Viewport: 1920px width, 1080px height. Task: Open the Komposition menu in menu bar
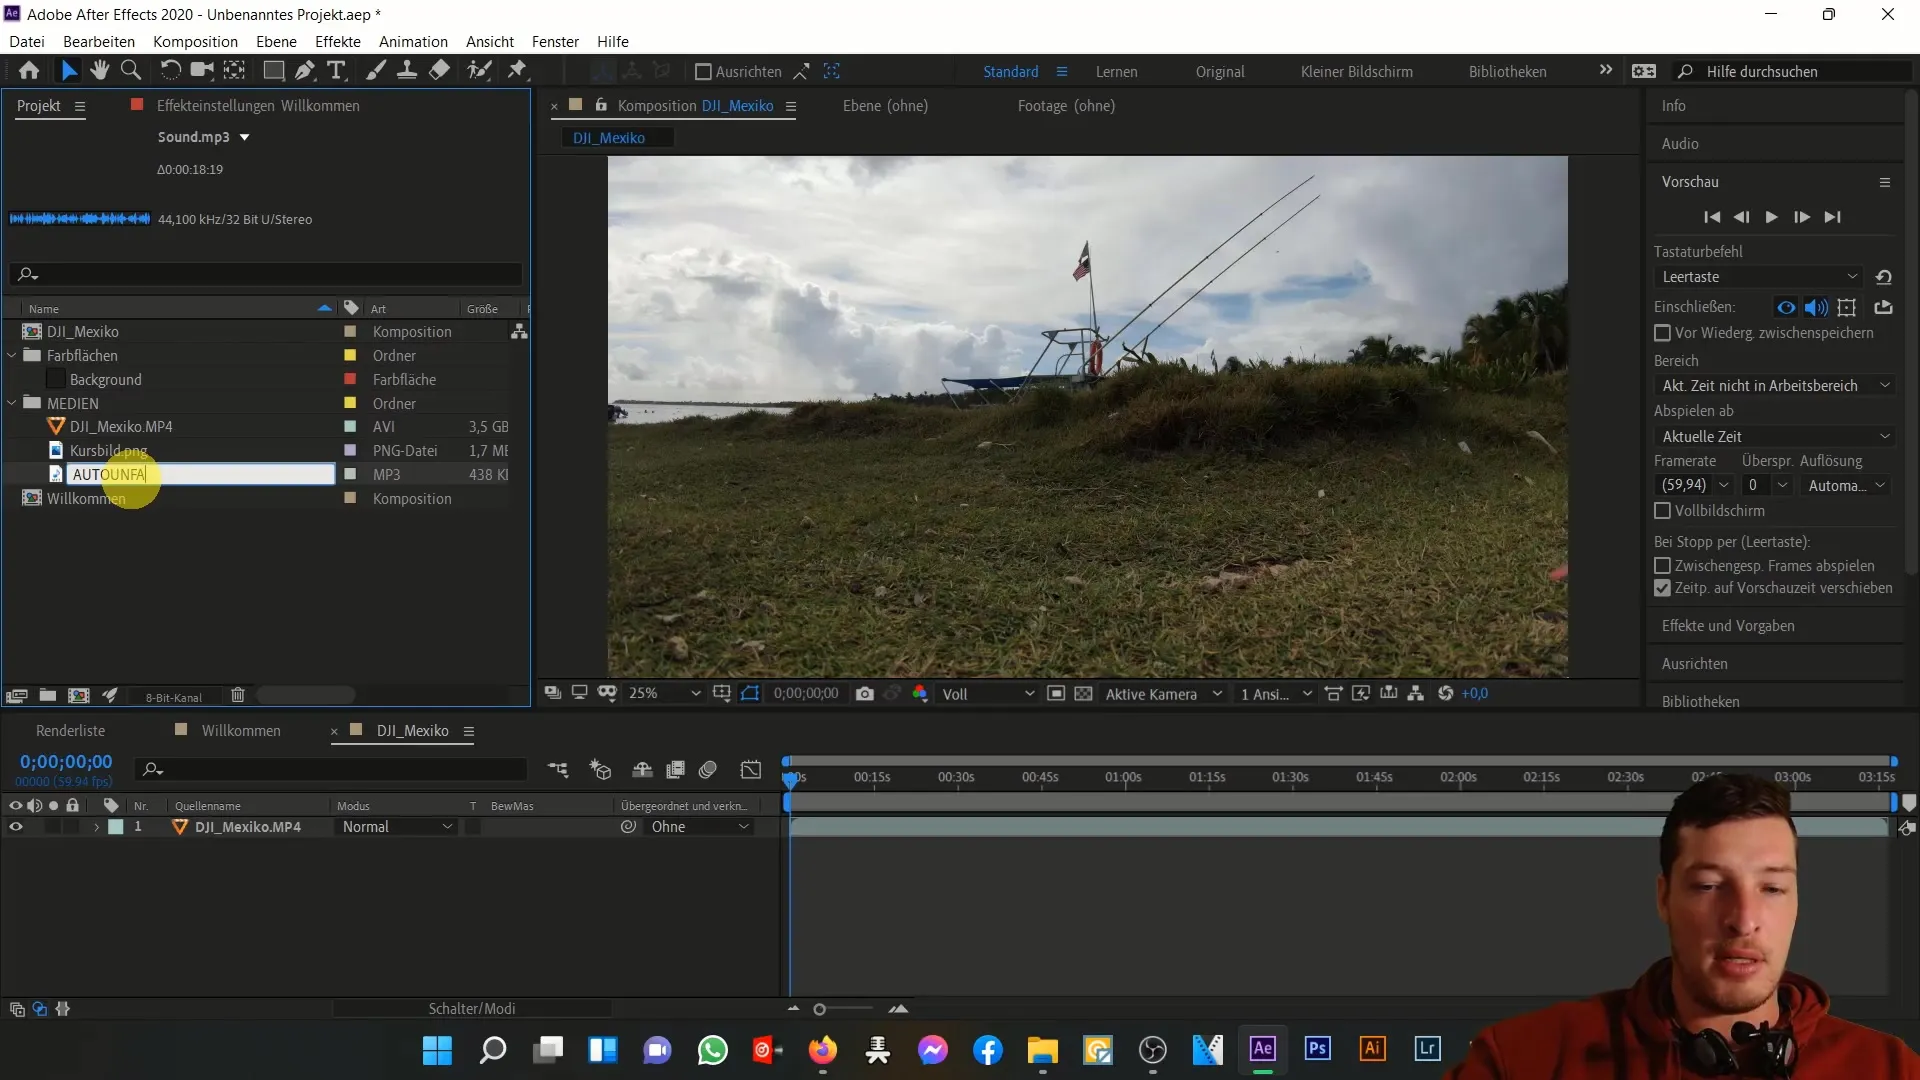[195, 41]
